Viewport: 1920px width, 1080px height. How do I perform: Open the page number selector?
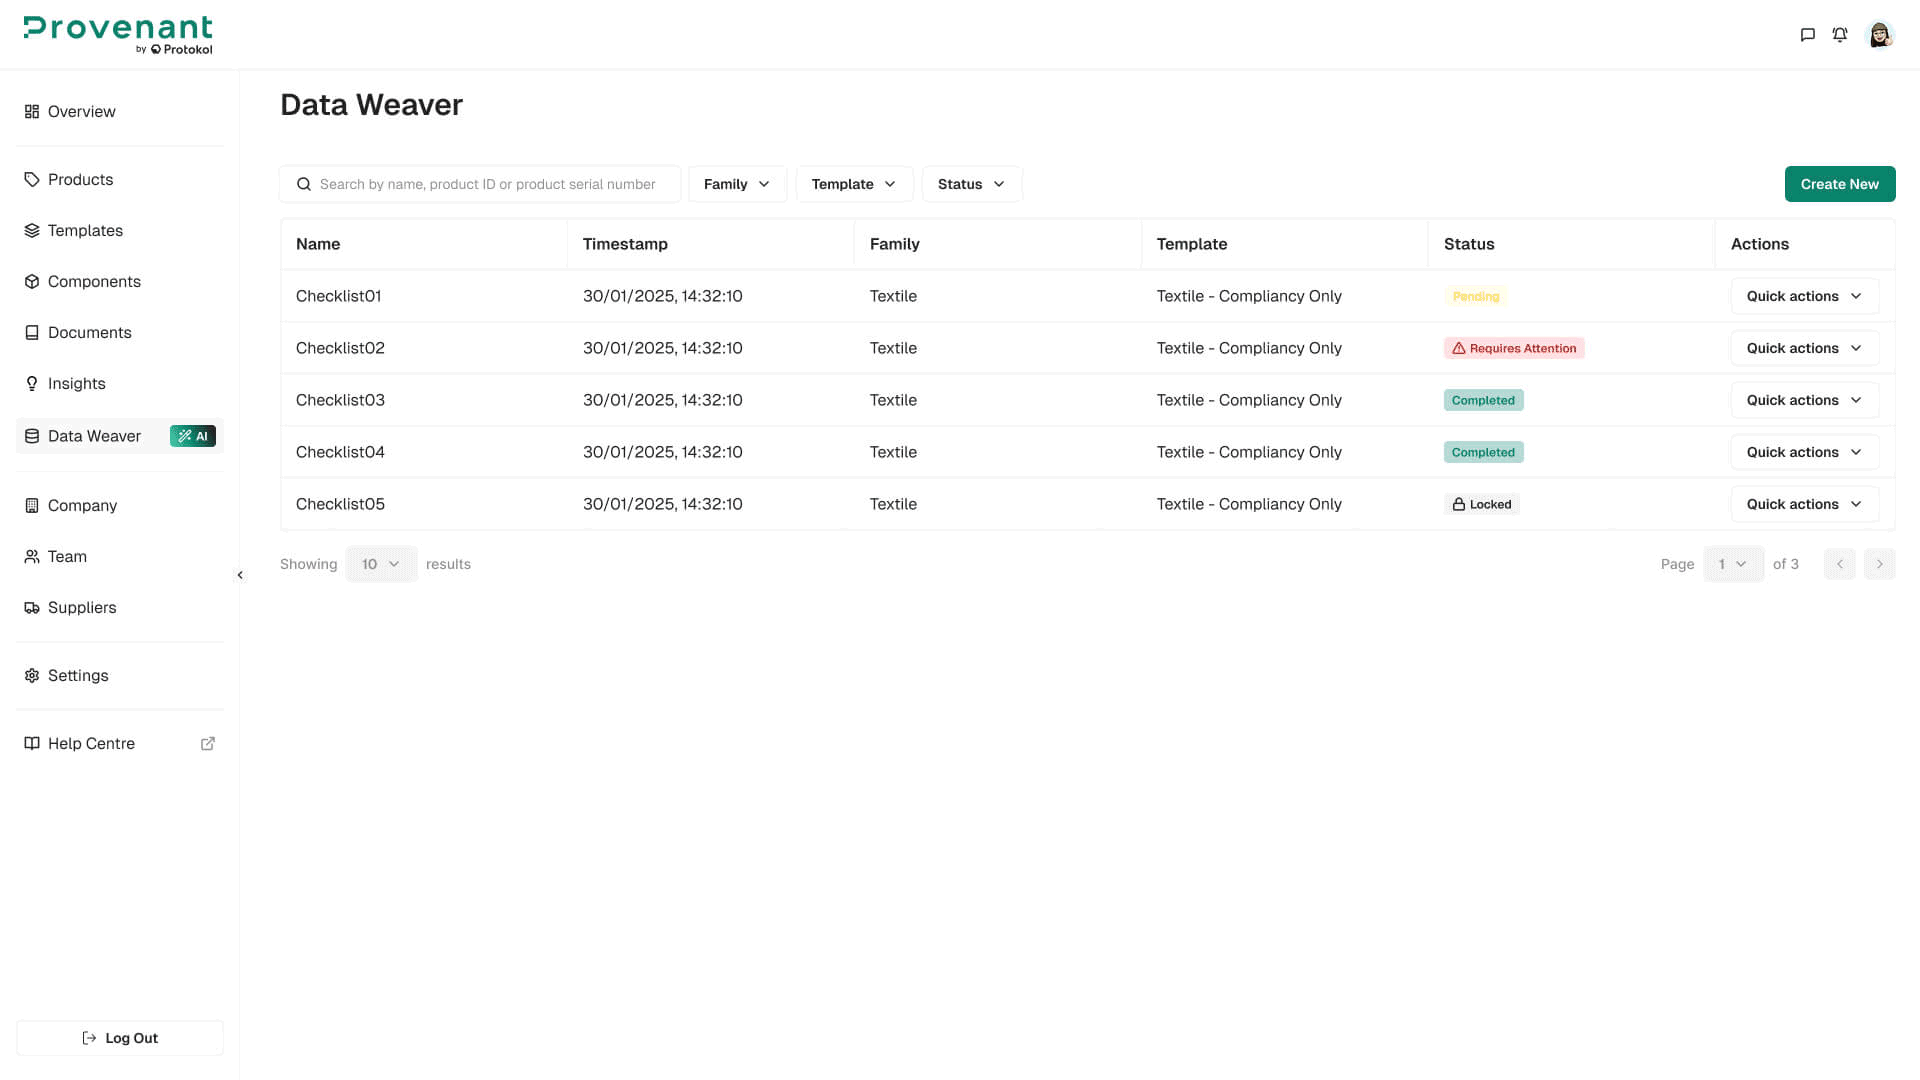[x=1733, y=564]
